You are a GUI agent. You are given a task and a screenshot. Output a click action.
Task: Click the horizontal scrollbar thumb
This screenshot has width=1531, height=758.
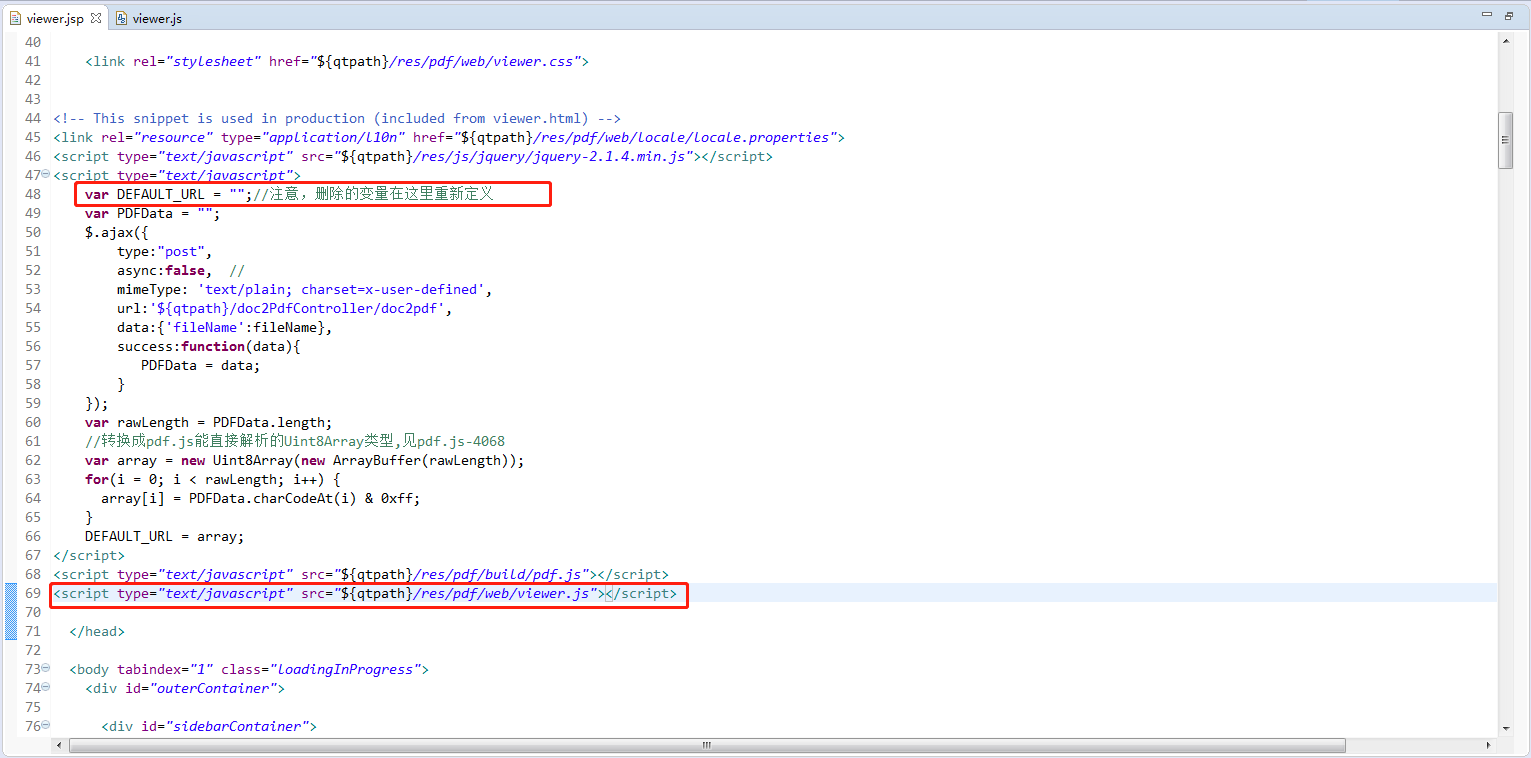point(707,745)
